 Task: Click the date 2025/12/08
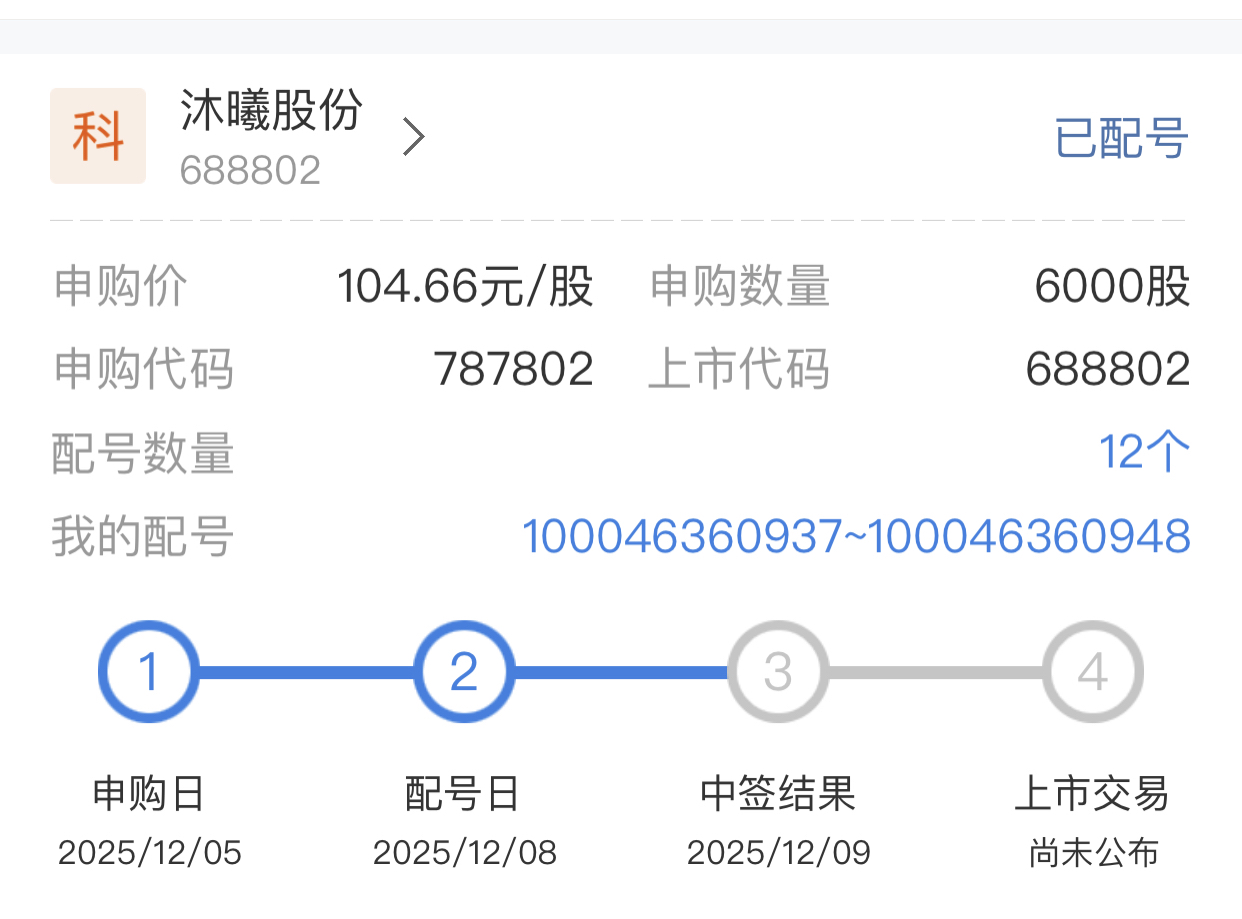coord(465,853)
